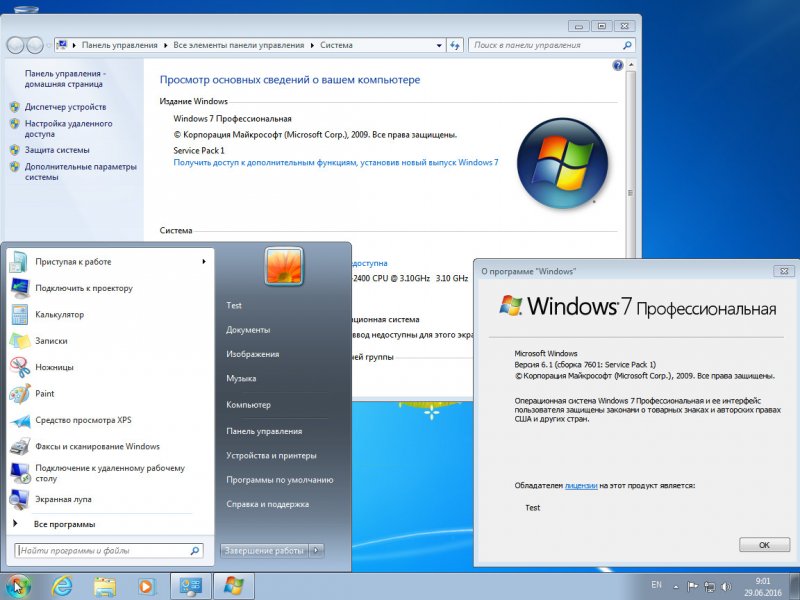This screenshot has width=800, height=600.
Task: Click OK in About Windows dialog
Action: pyautogui.click(x=764, y=544)
